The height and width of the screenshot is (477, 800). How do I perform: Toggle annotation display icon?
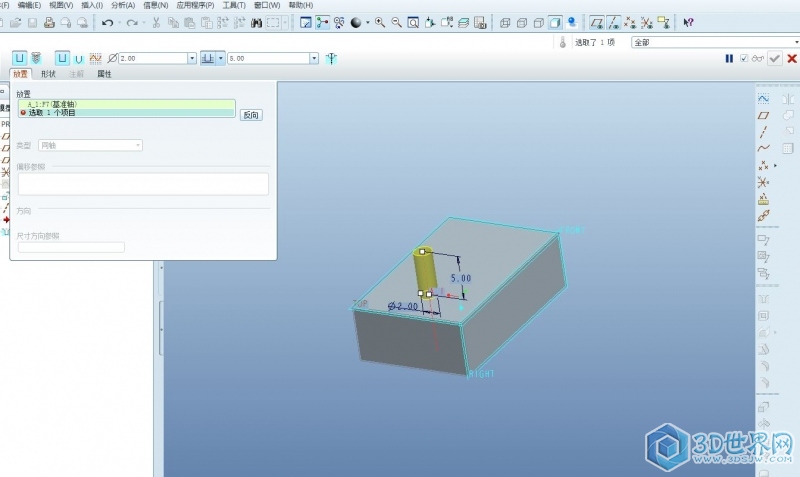click(663, 22)
